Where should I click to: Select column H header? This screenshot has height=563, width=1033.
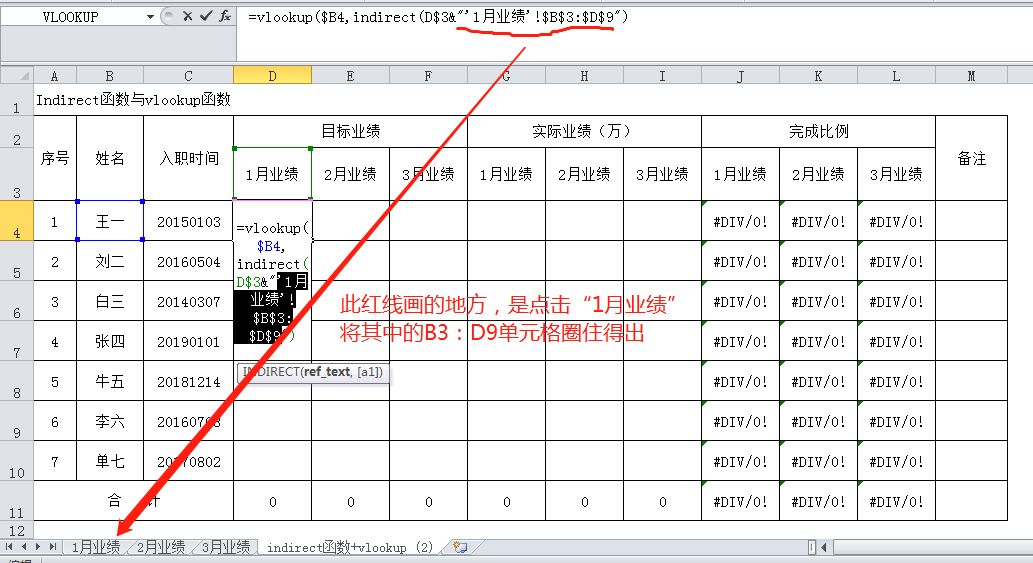pos(584,76)
